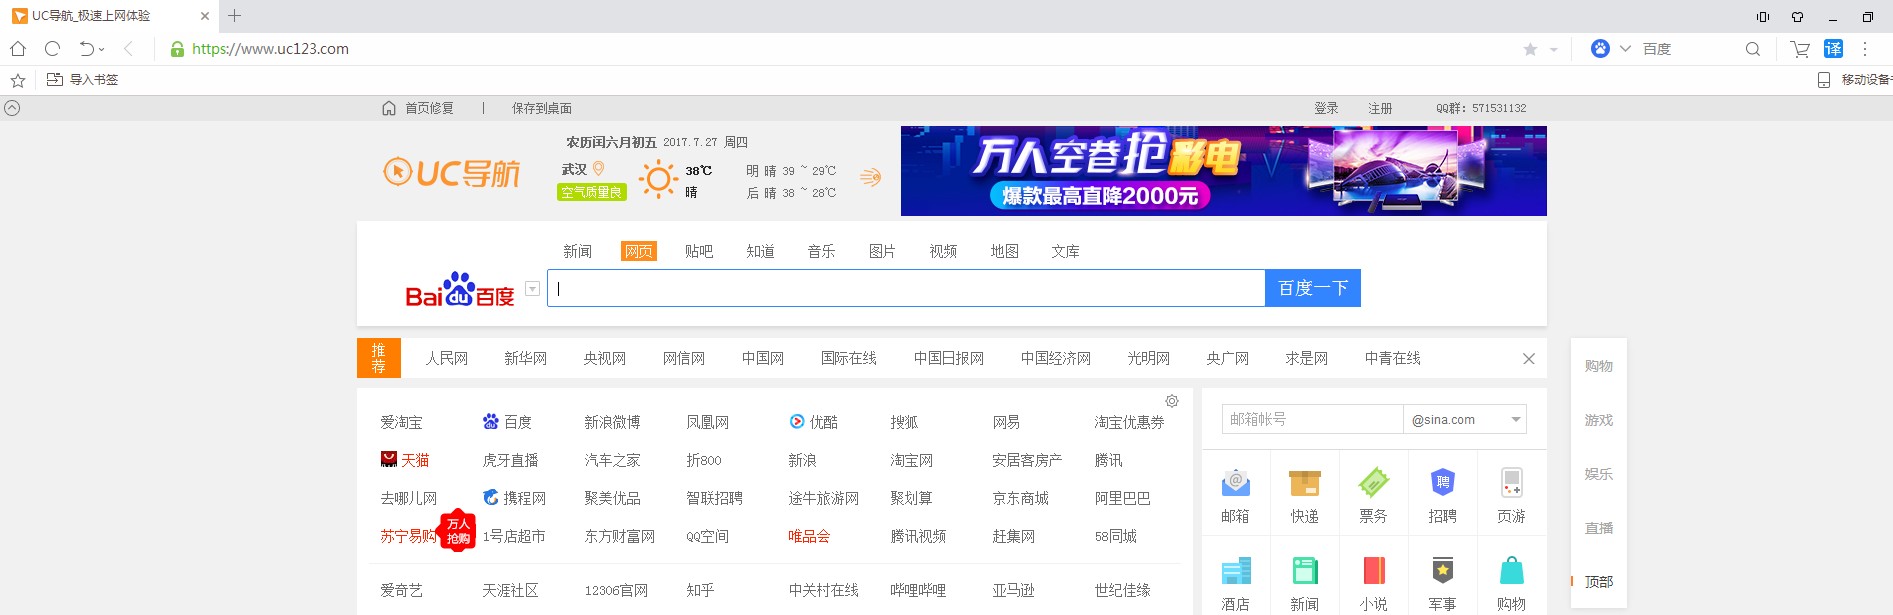Jump to 游戏 in side navigation

[1598, 420]
